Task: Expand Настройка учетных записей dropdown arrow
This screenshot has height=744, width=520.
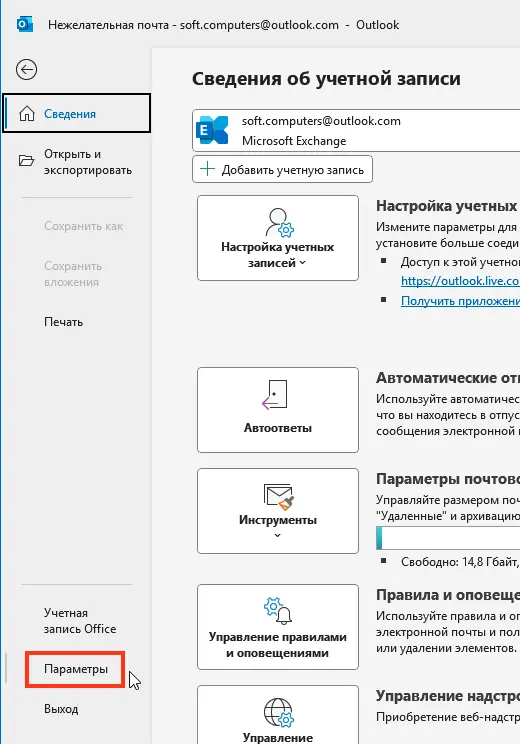Action: tap(303, 263)
